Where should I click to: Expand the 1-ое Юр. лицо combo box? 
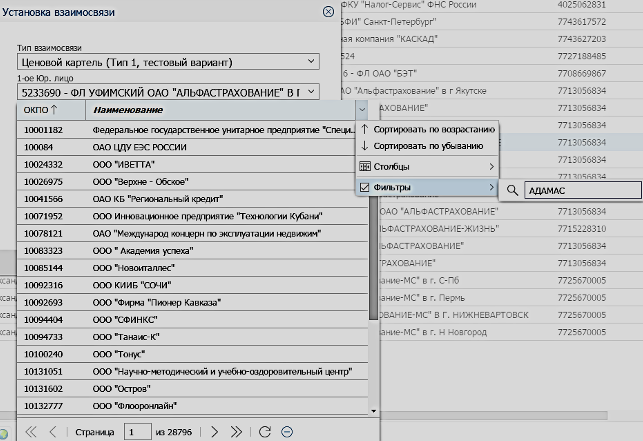point(311,91)
